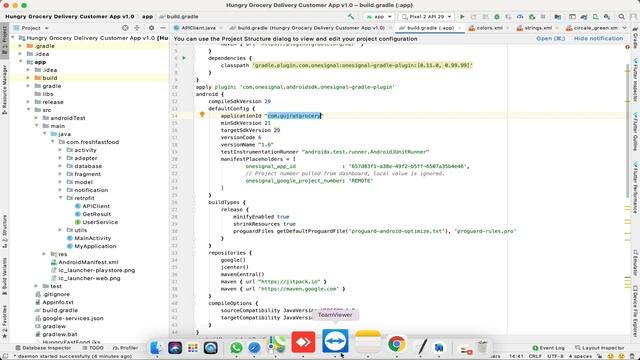Viewport: 640px width, 360px height.
Task: Open the Project view type dropdown
Action: click(x=31, y=28)
